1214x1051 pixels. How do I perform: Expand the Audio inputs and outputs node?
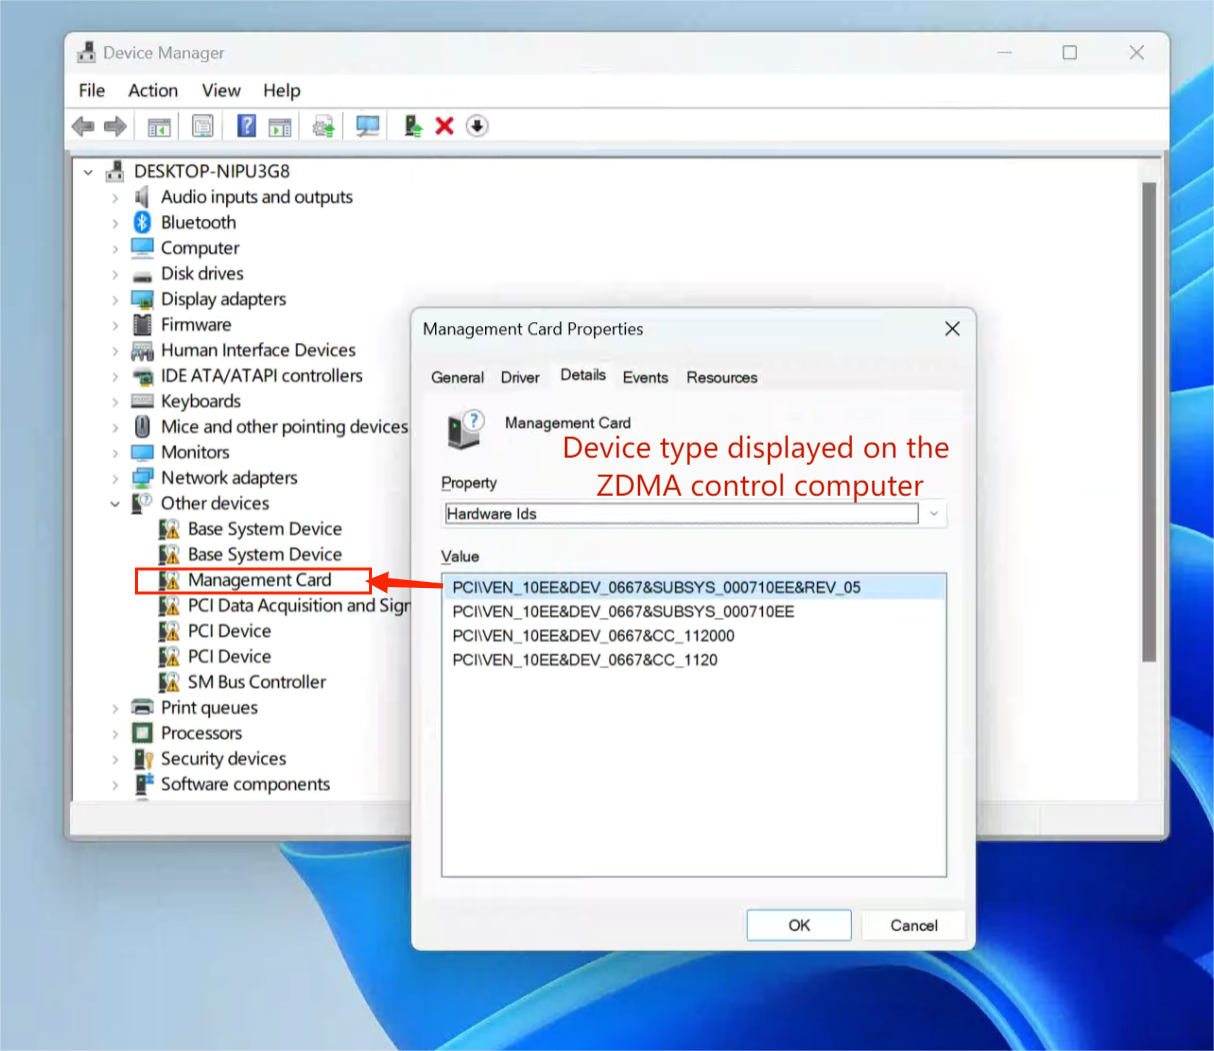[x=115, y=198]
